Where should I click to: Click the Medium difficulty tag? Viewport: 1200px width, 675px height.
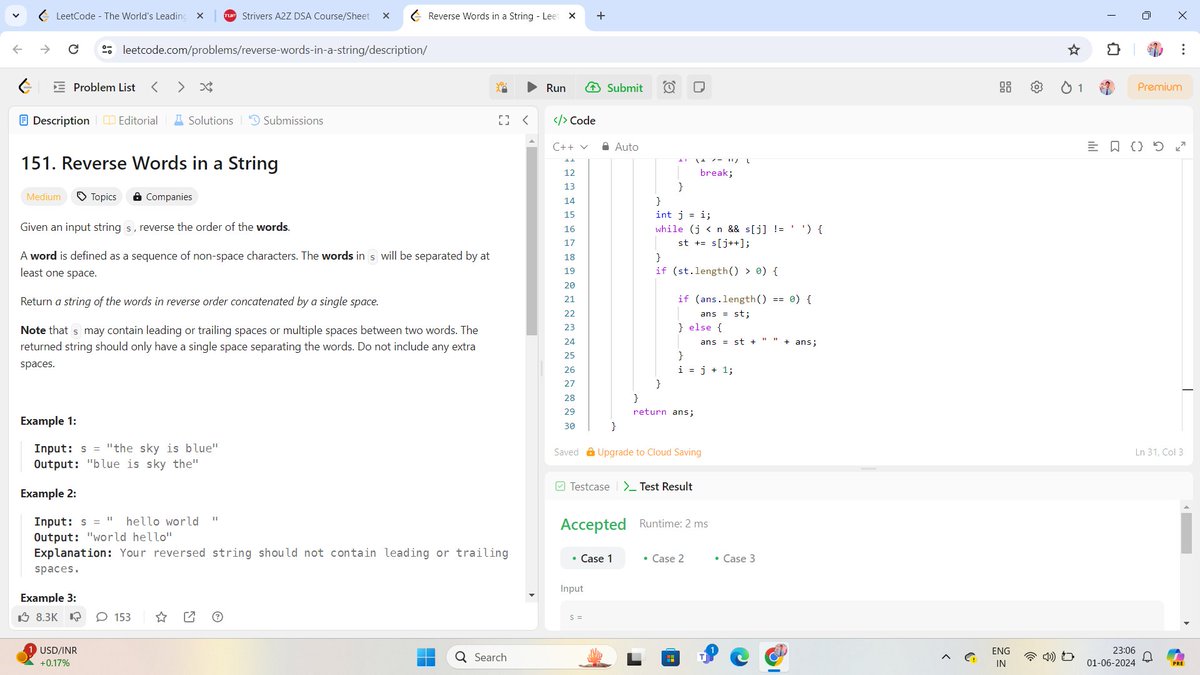tap(43, 197)
